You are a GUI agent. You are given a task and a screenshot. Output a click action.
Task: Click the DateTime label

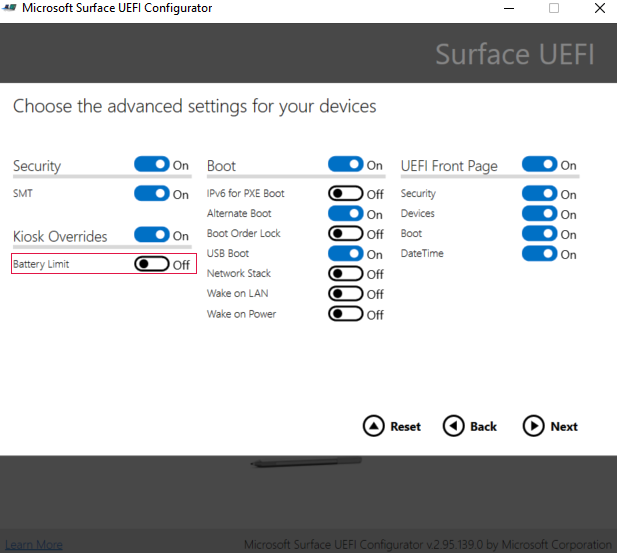click(x=422, y=253)
